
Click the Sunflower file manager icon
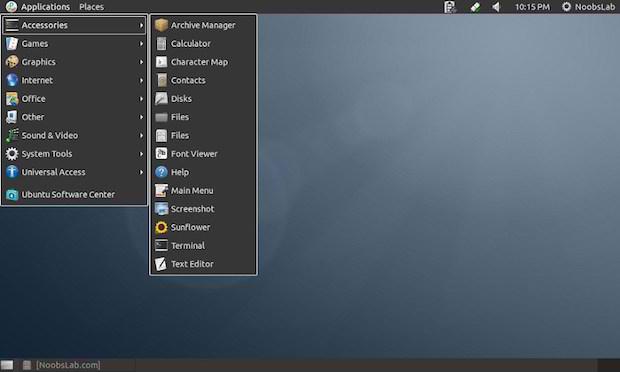pos(161,227)
